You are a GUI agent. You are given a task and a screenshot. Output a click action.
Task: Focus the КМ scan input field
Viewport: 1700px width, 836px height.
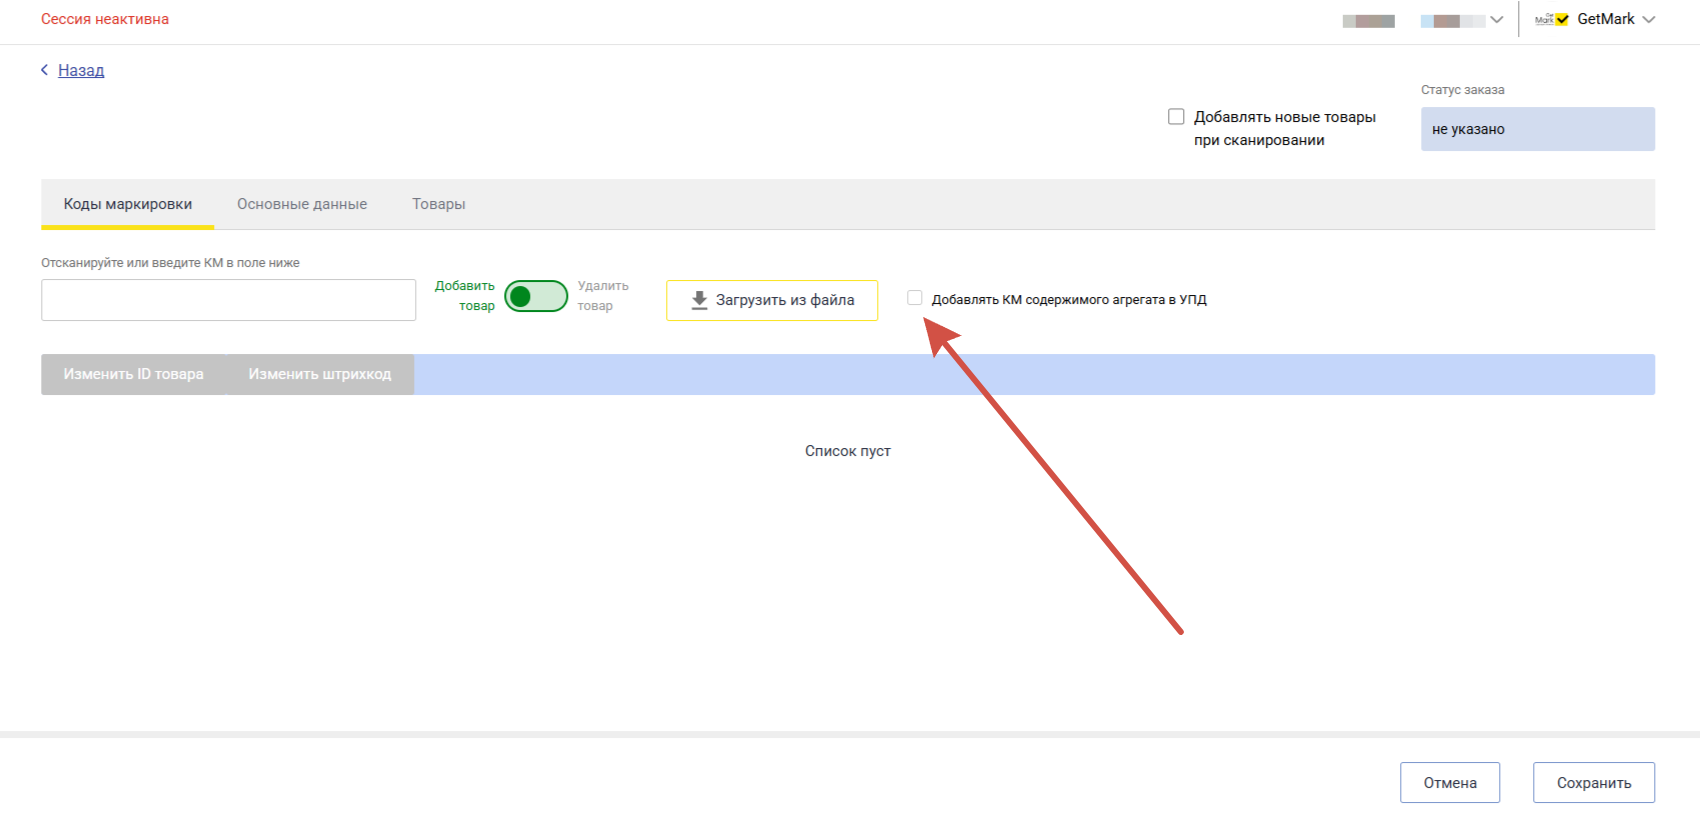(228, 300)
